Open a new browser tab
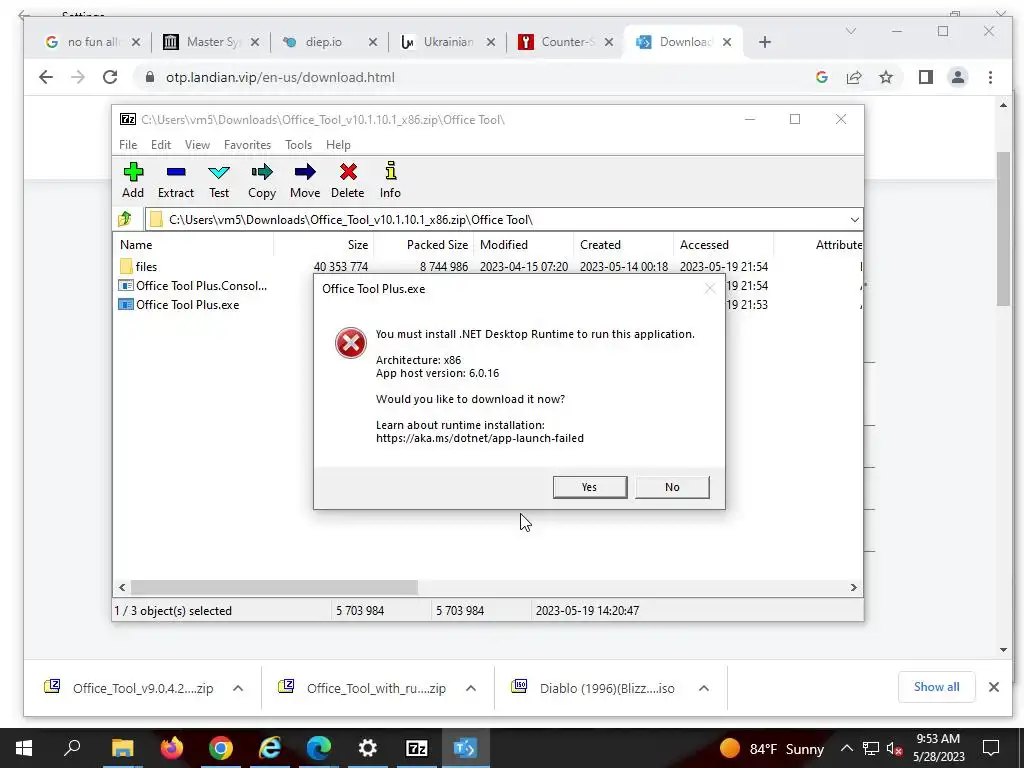This screenshot has width=1024, height=768. click(765, 42)
